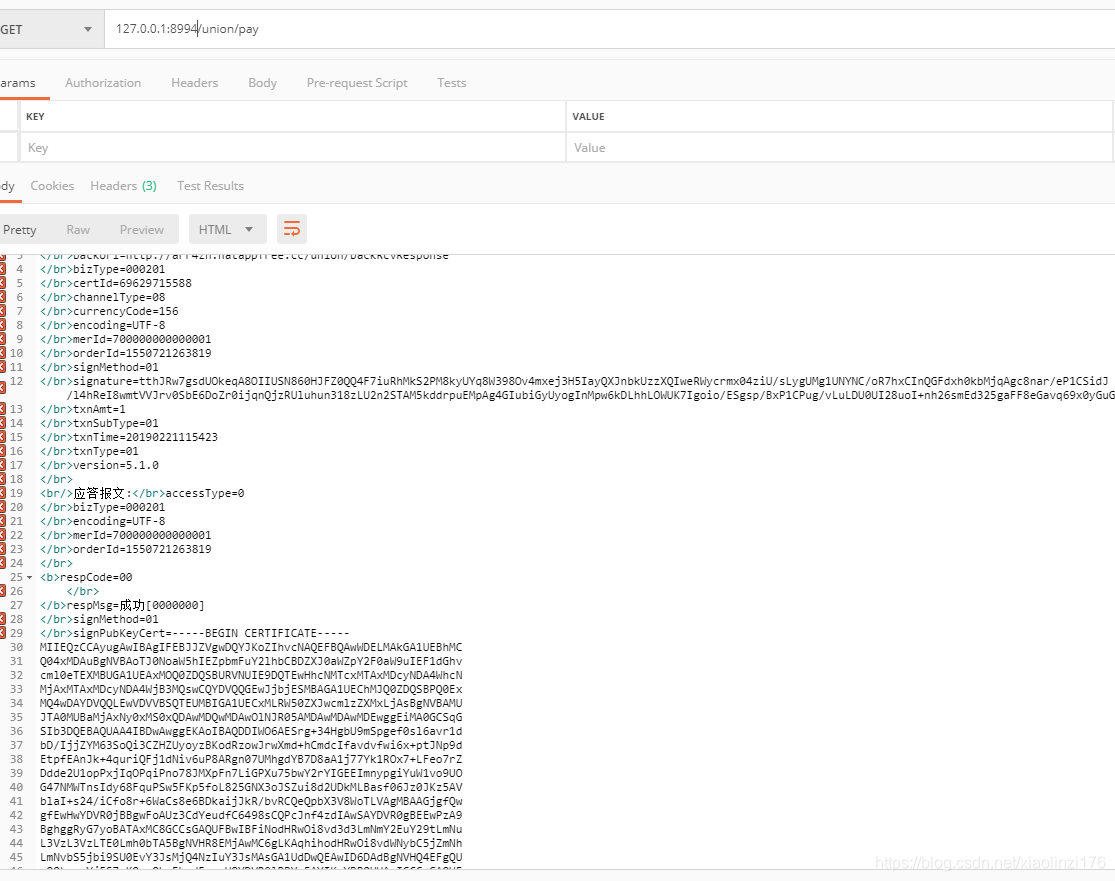Select line bizType=000201 on line 4
This screenshot has width=1115, height=881.
click(x=102, y=269)
